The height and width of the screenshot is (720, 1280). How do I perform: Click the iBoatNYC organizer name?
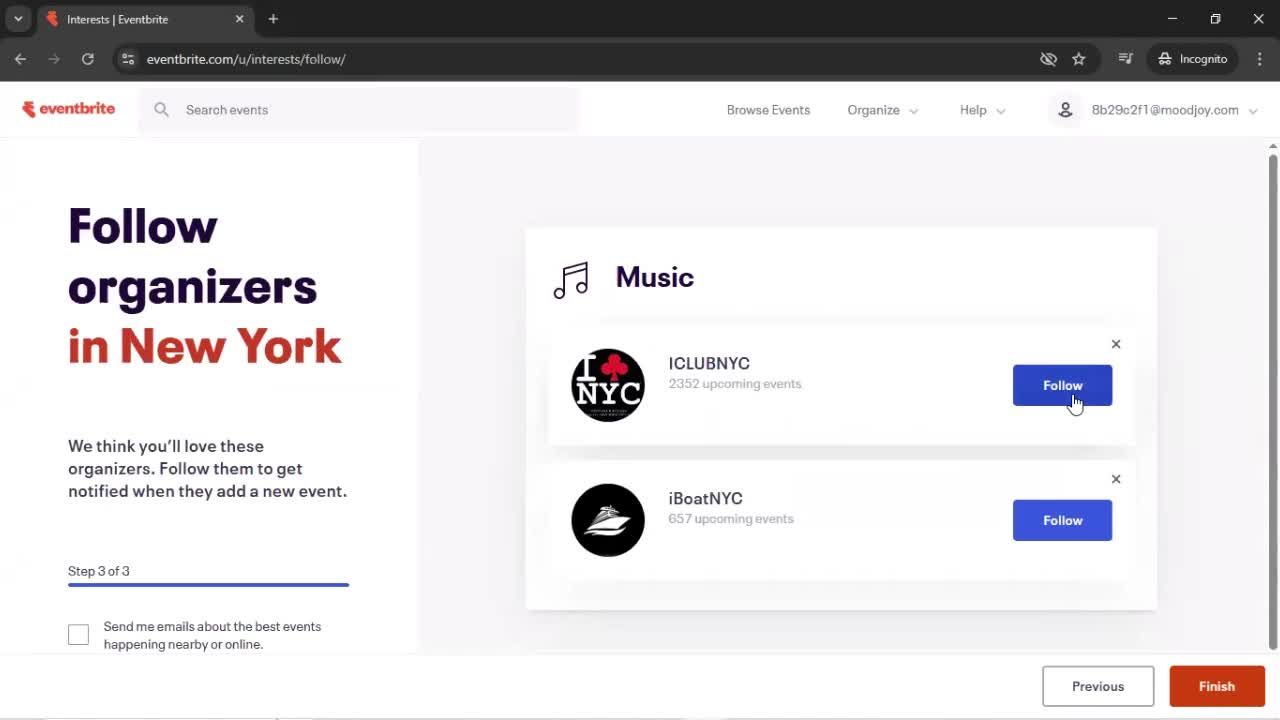coord(706,498)
